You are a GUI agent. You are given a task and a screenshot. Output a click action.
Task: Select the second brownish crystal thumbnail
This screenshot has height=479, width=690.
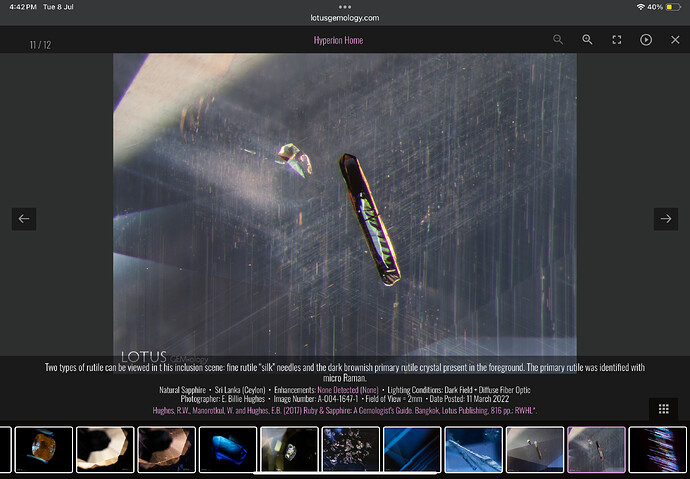pyautogui.click(x=166, y=450)
